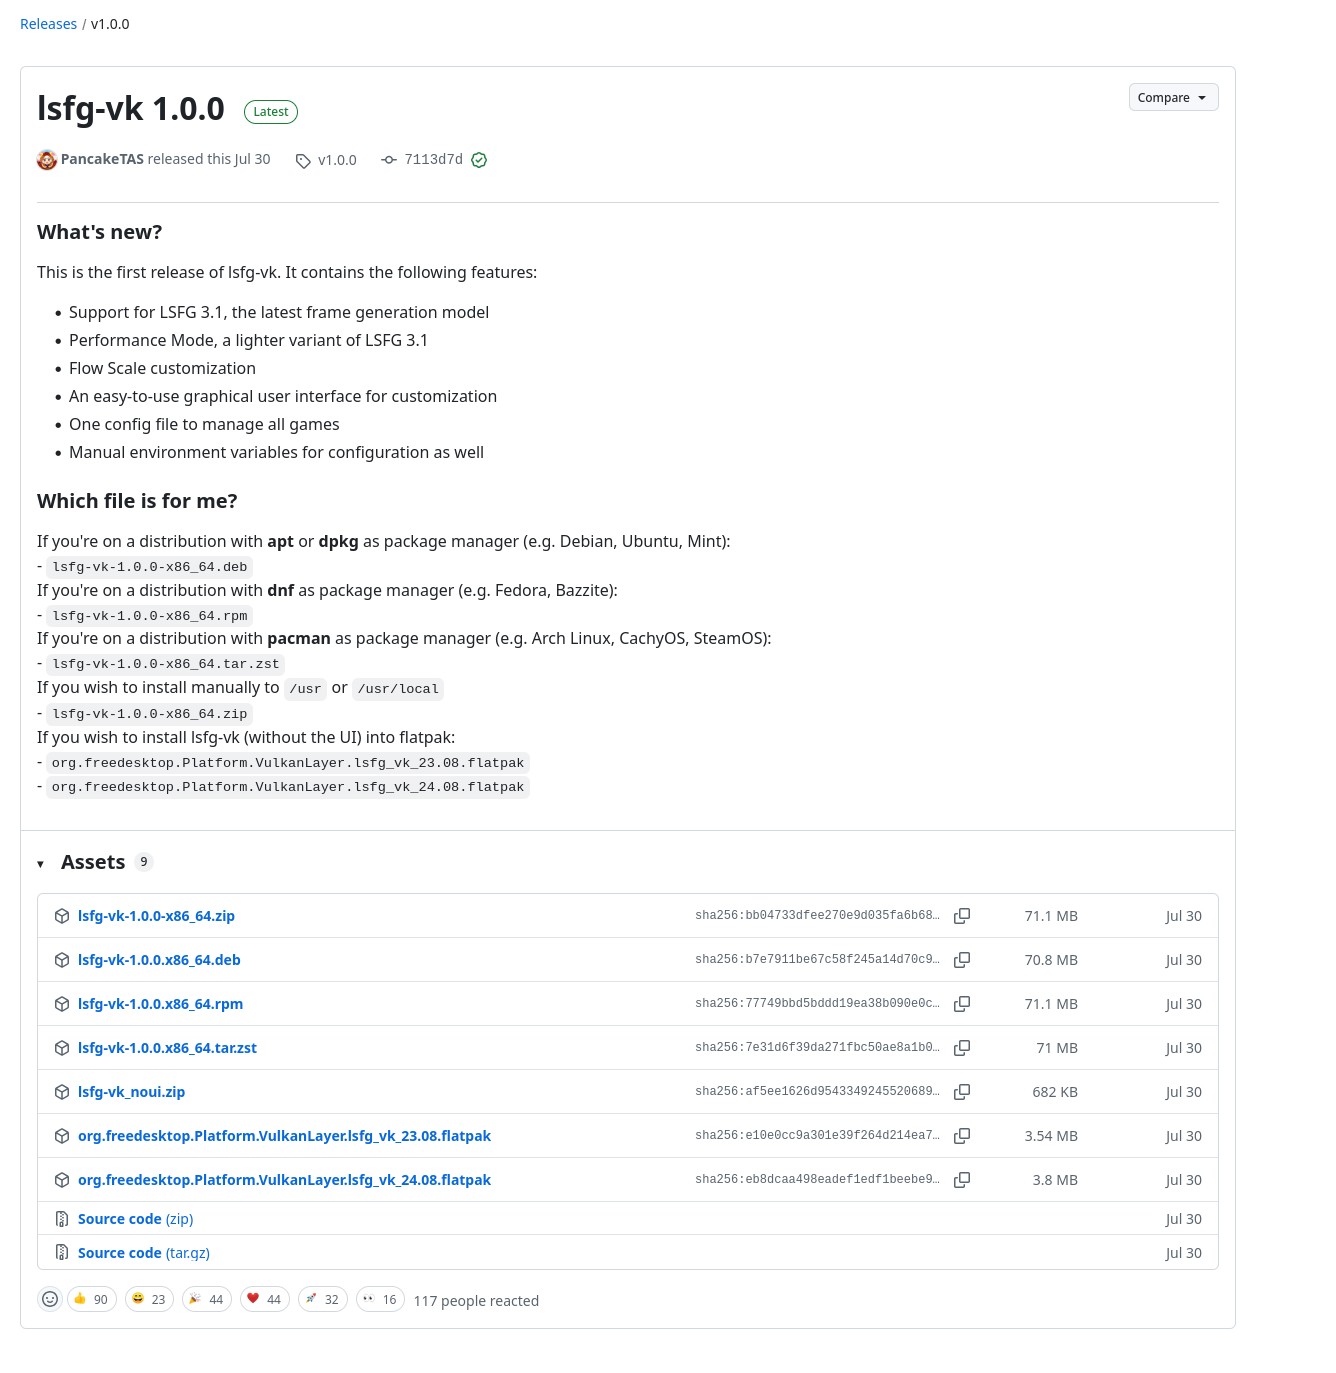Open the PancakeTAS profile link

102,159
